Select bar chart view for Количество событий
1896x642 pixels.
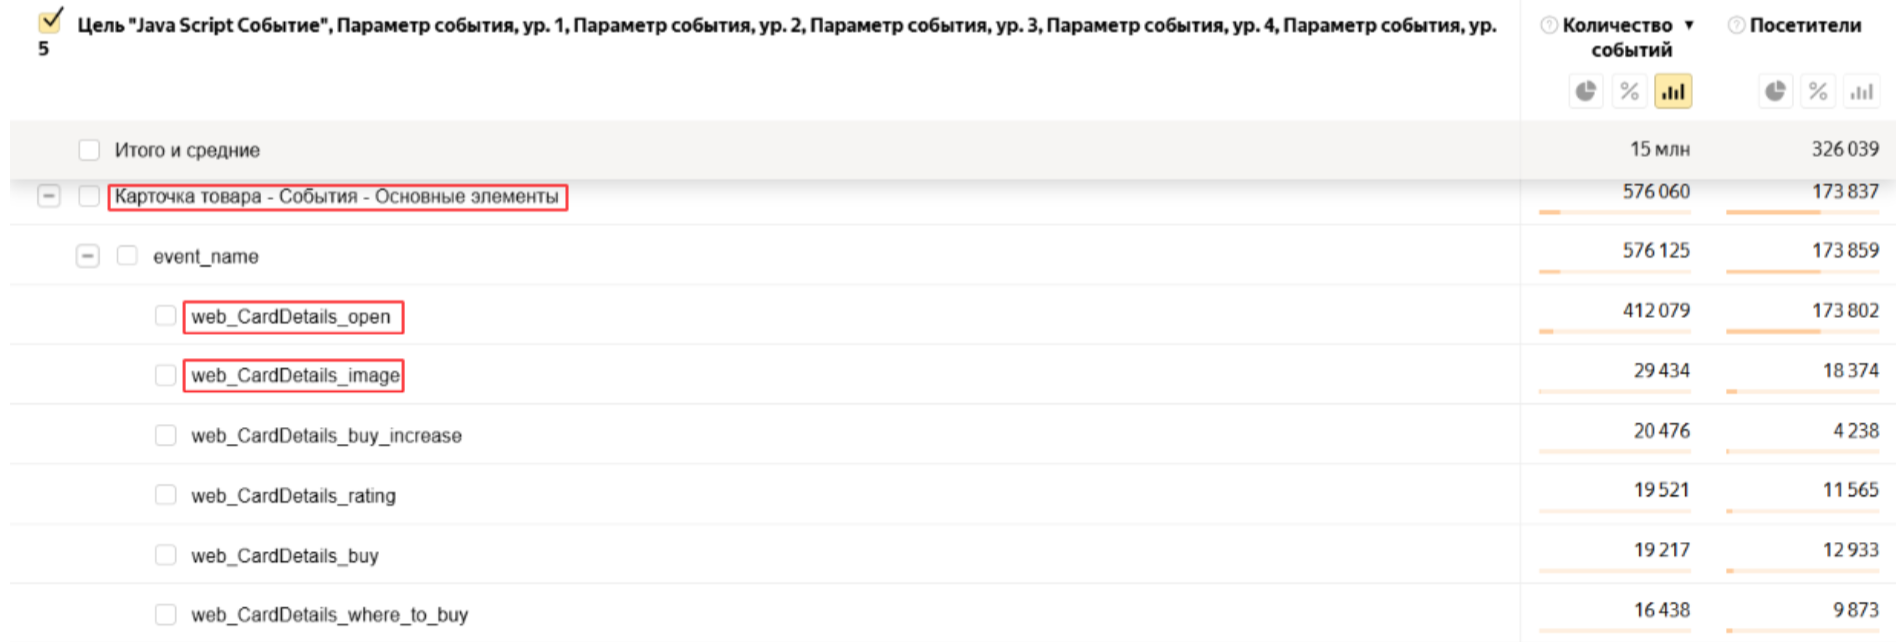pyautogui.click(x=1673, y=92)
